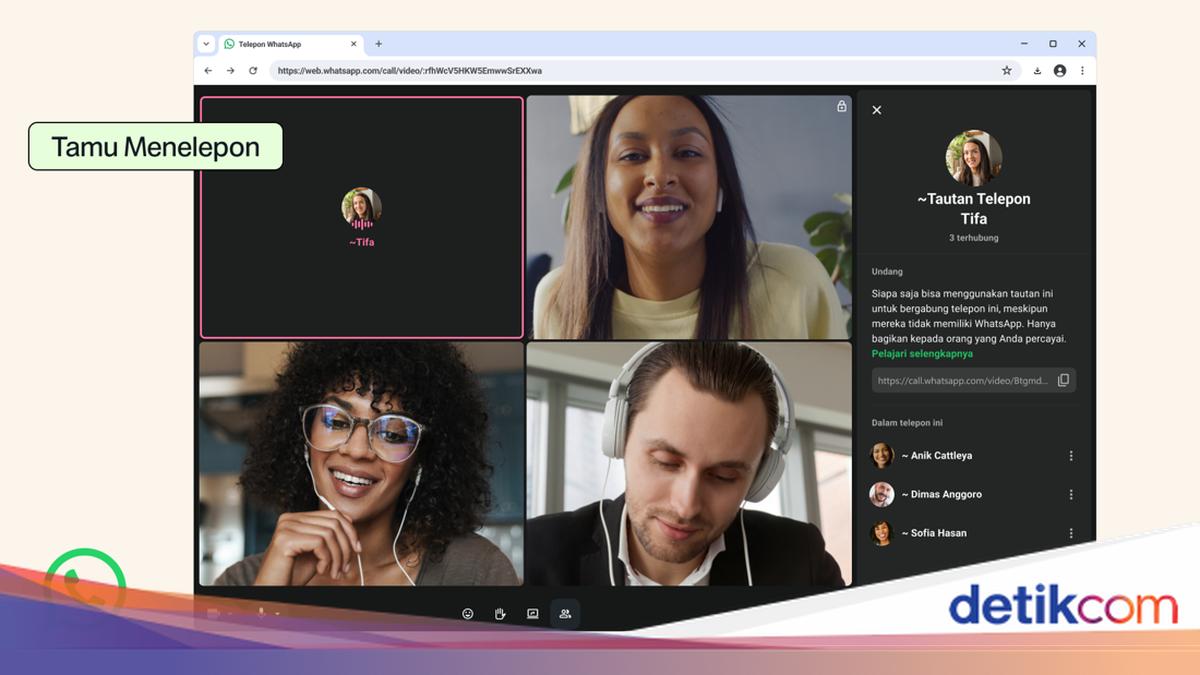The image size is (1200, 675).
Task: Open options for Anik Cattleya
Action: (x=1071, y=456)
